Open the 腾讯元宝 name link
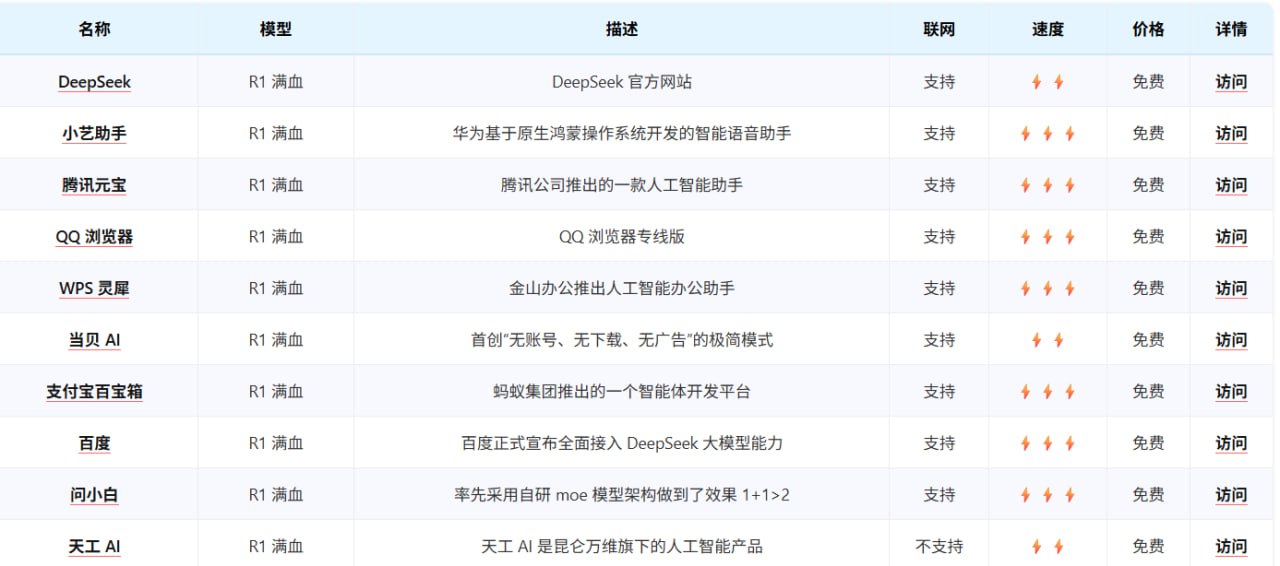This screenshot has width=1280, height=566. (x=94, y=185)
